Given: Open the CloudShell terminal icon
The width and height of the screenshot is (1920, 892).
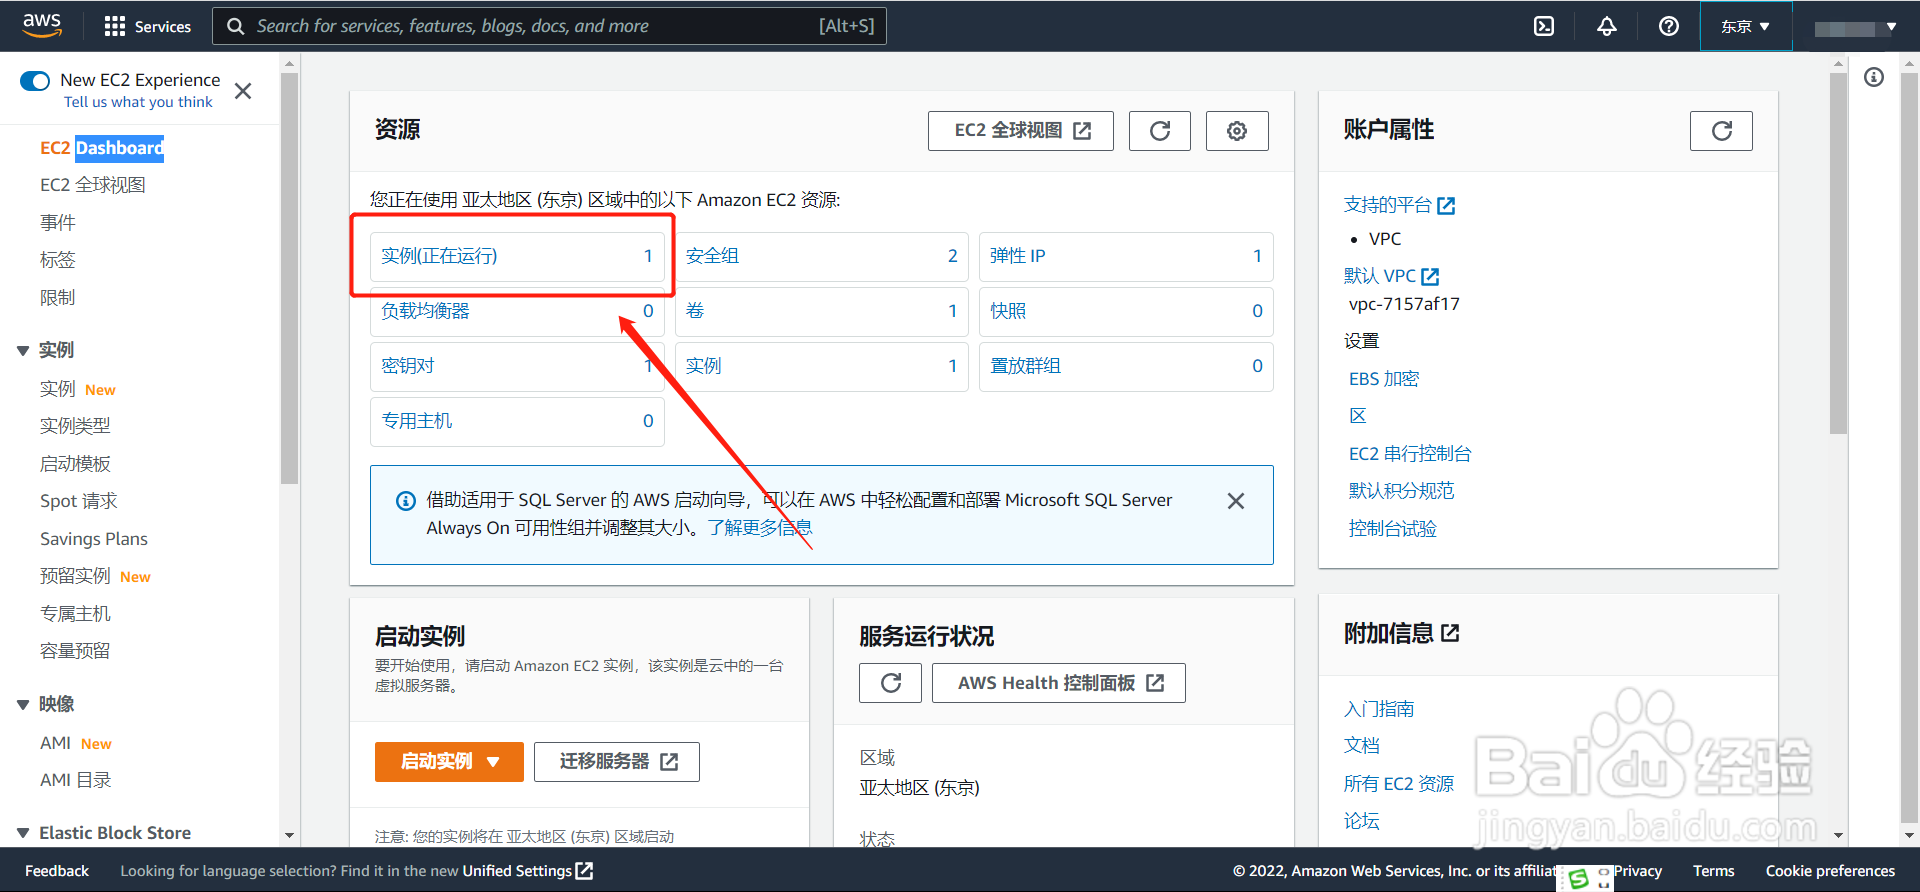Looking at the screenshot, I should pos(1544,26).
